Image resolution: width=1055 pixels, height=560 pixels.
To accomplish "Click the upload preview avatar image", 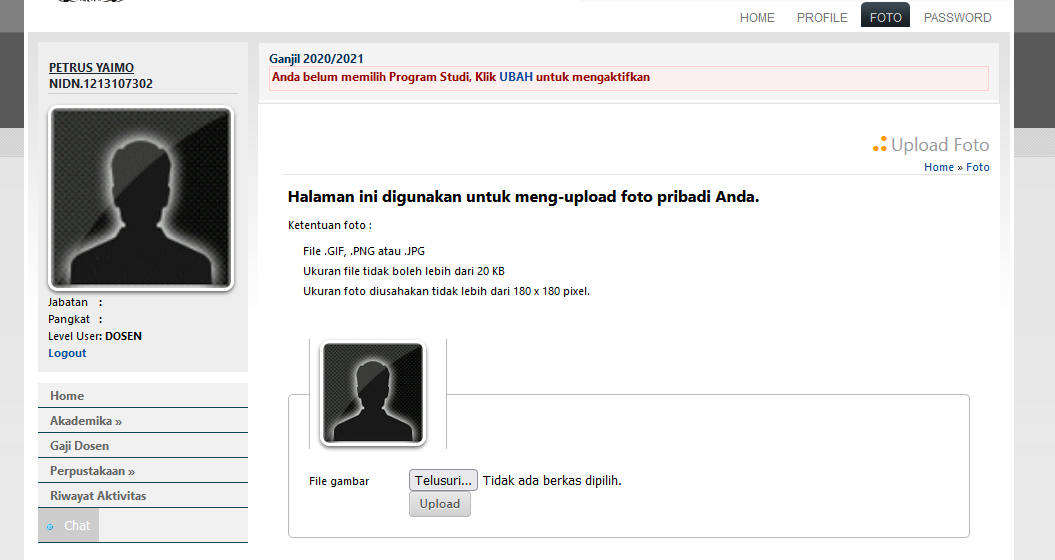I will [x=372, y=393].
